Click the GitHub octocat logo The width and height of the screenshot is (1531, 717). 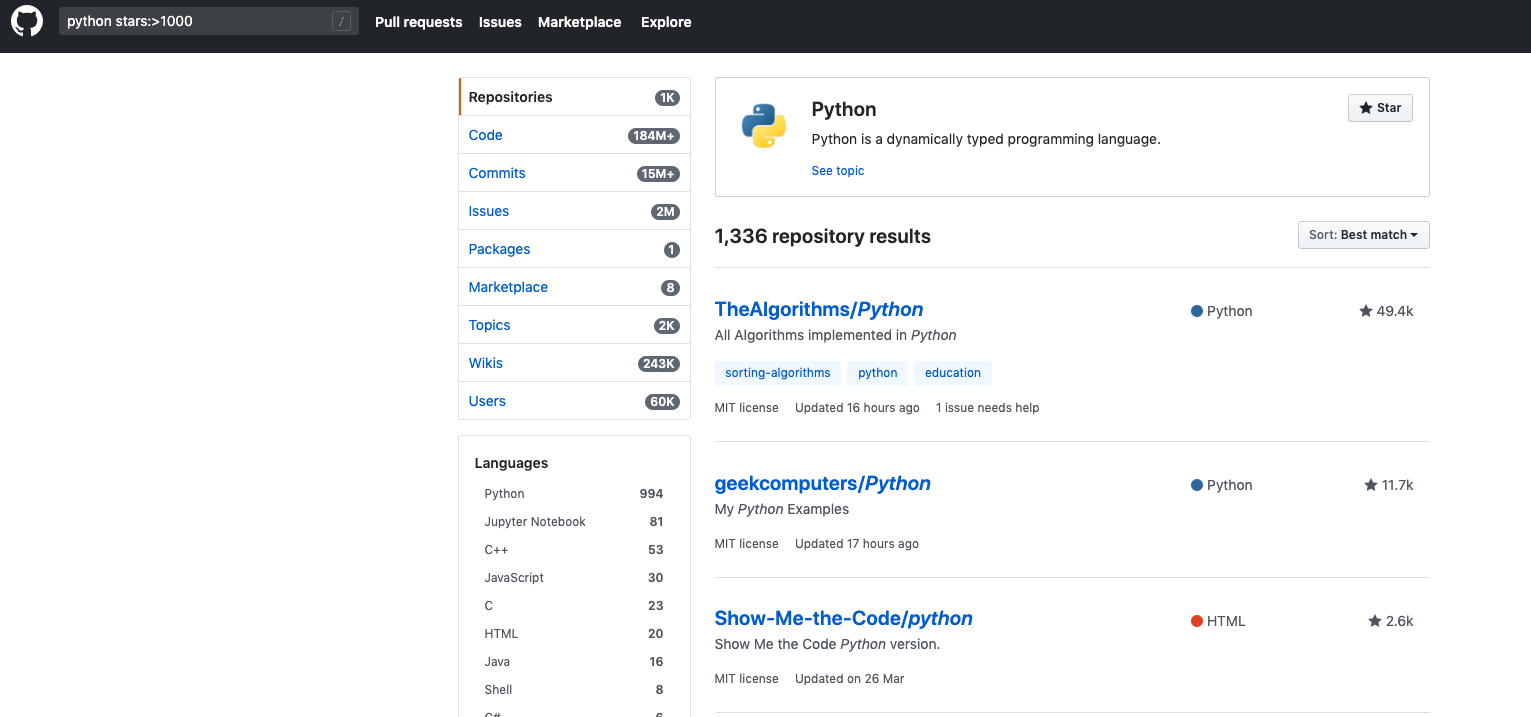click(26, 21)
